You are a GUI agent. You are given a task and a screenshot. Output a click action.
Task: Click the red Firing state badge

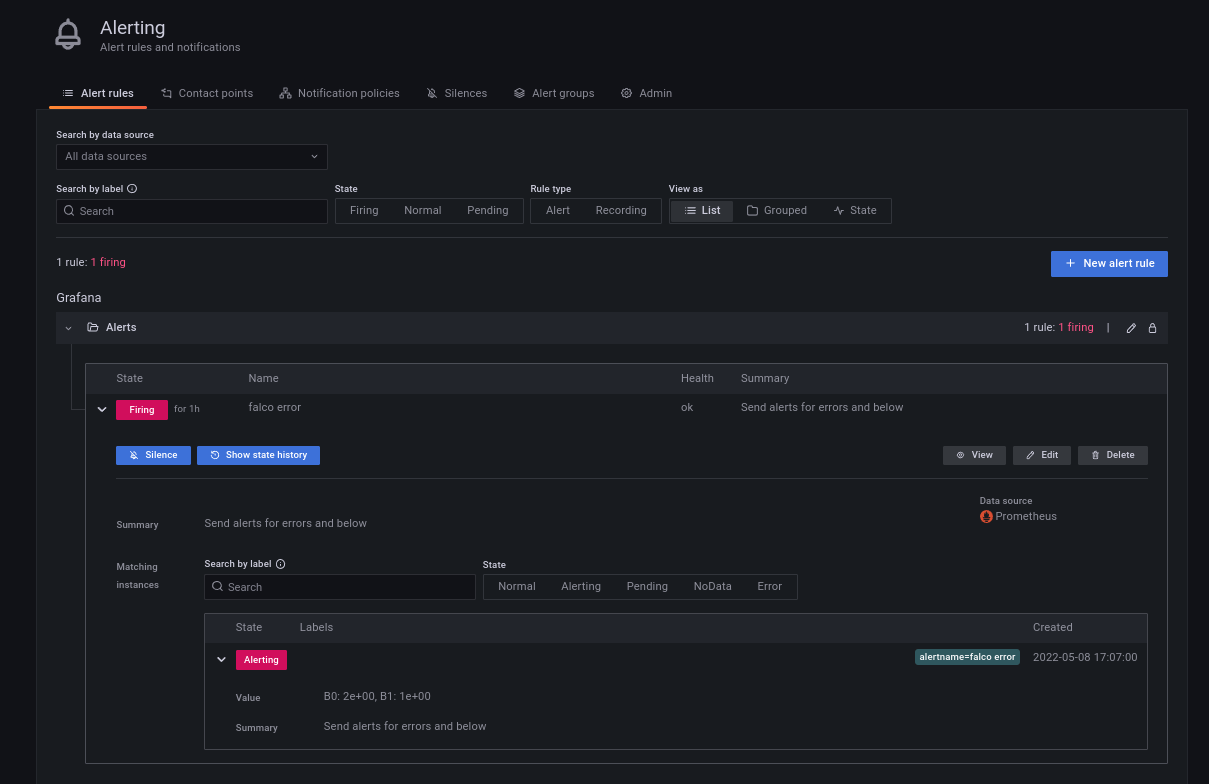click(x=142, y=409)
